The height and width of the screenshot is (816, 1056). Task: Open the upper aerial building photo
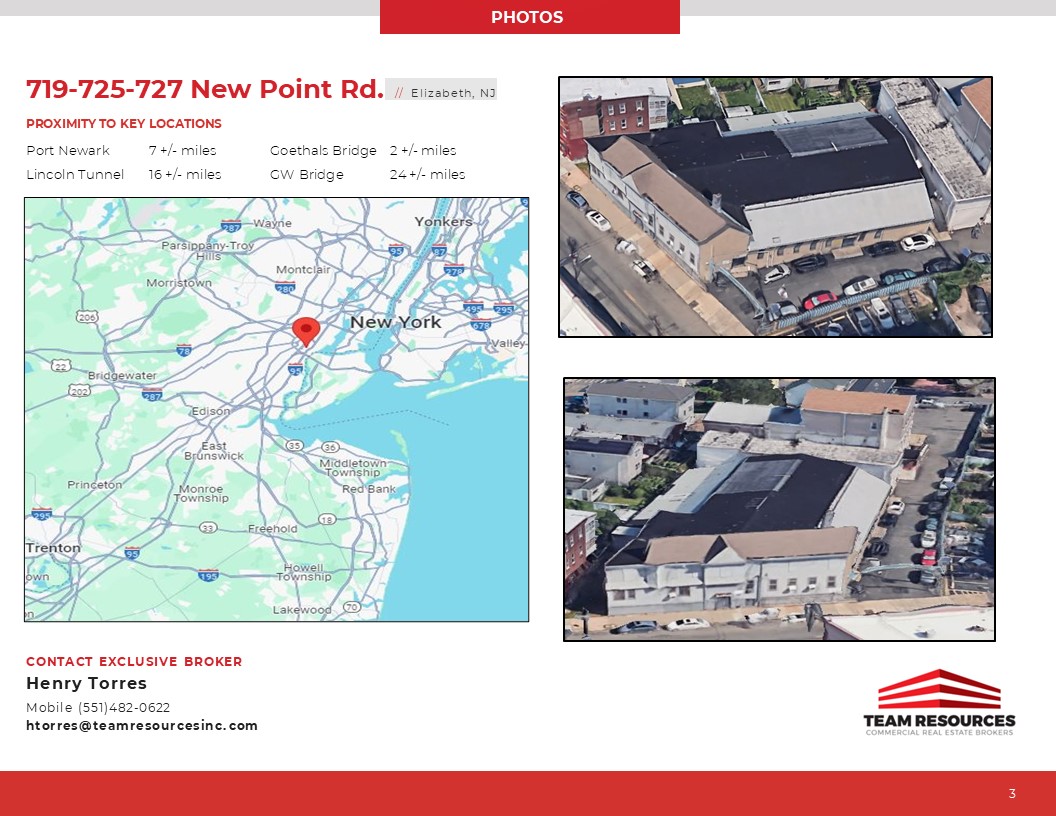click(775, 207)
